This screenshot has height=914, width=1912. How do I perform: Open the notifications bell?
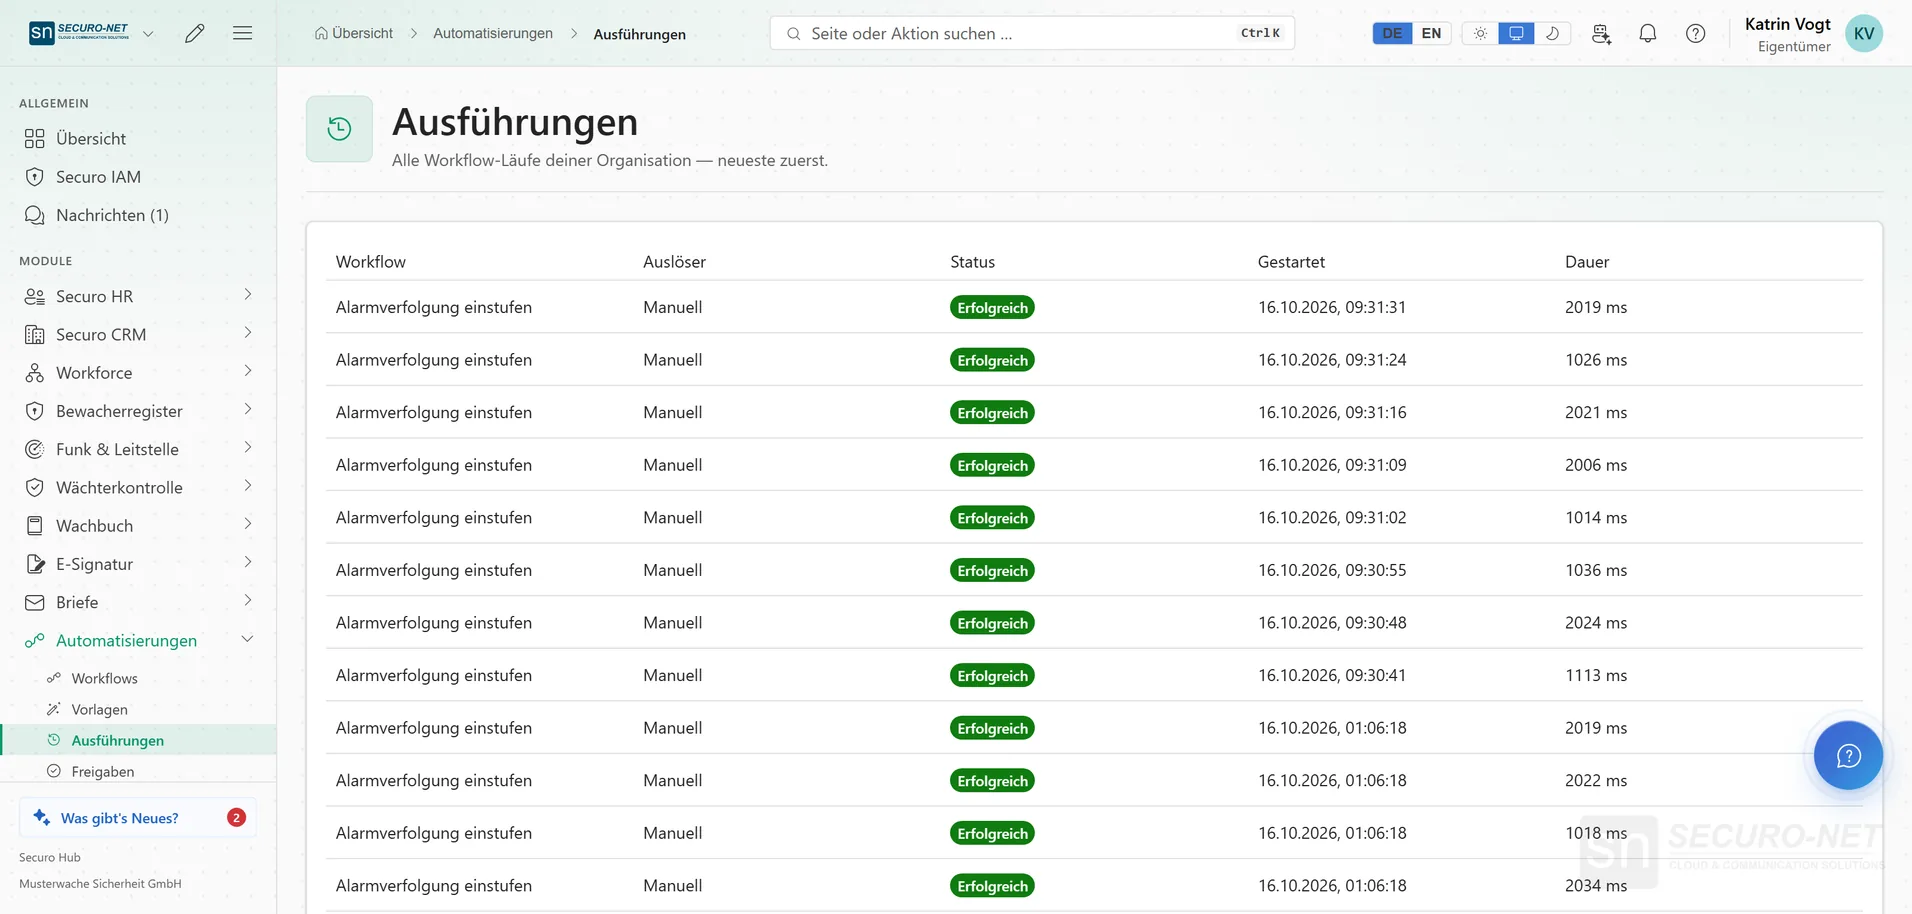[1648, 33]
